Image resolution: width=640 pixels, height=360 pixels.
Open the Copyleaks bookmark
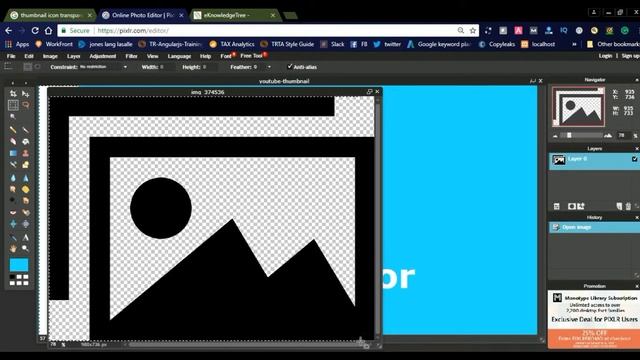[497, 44]
